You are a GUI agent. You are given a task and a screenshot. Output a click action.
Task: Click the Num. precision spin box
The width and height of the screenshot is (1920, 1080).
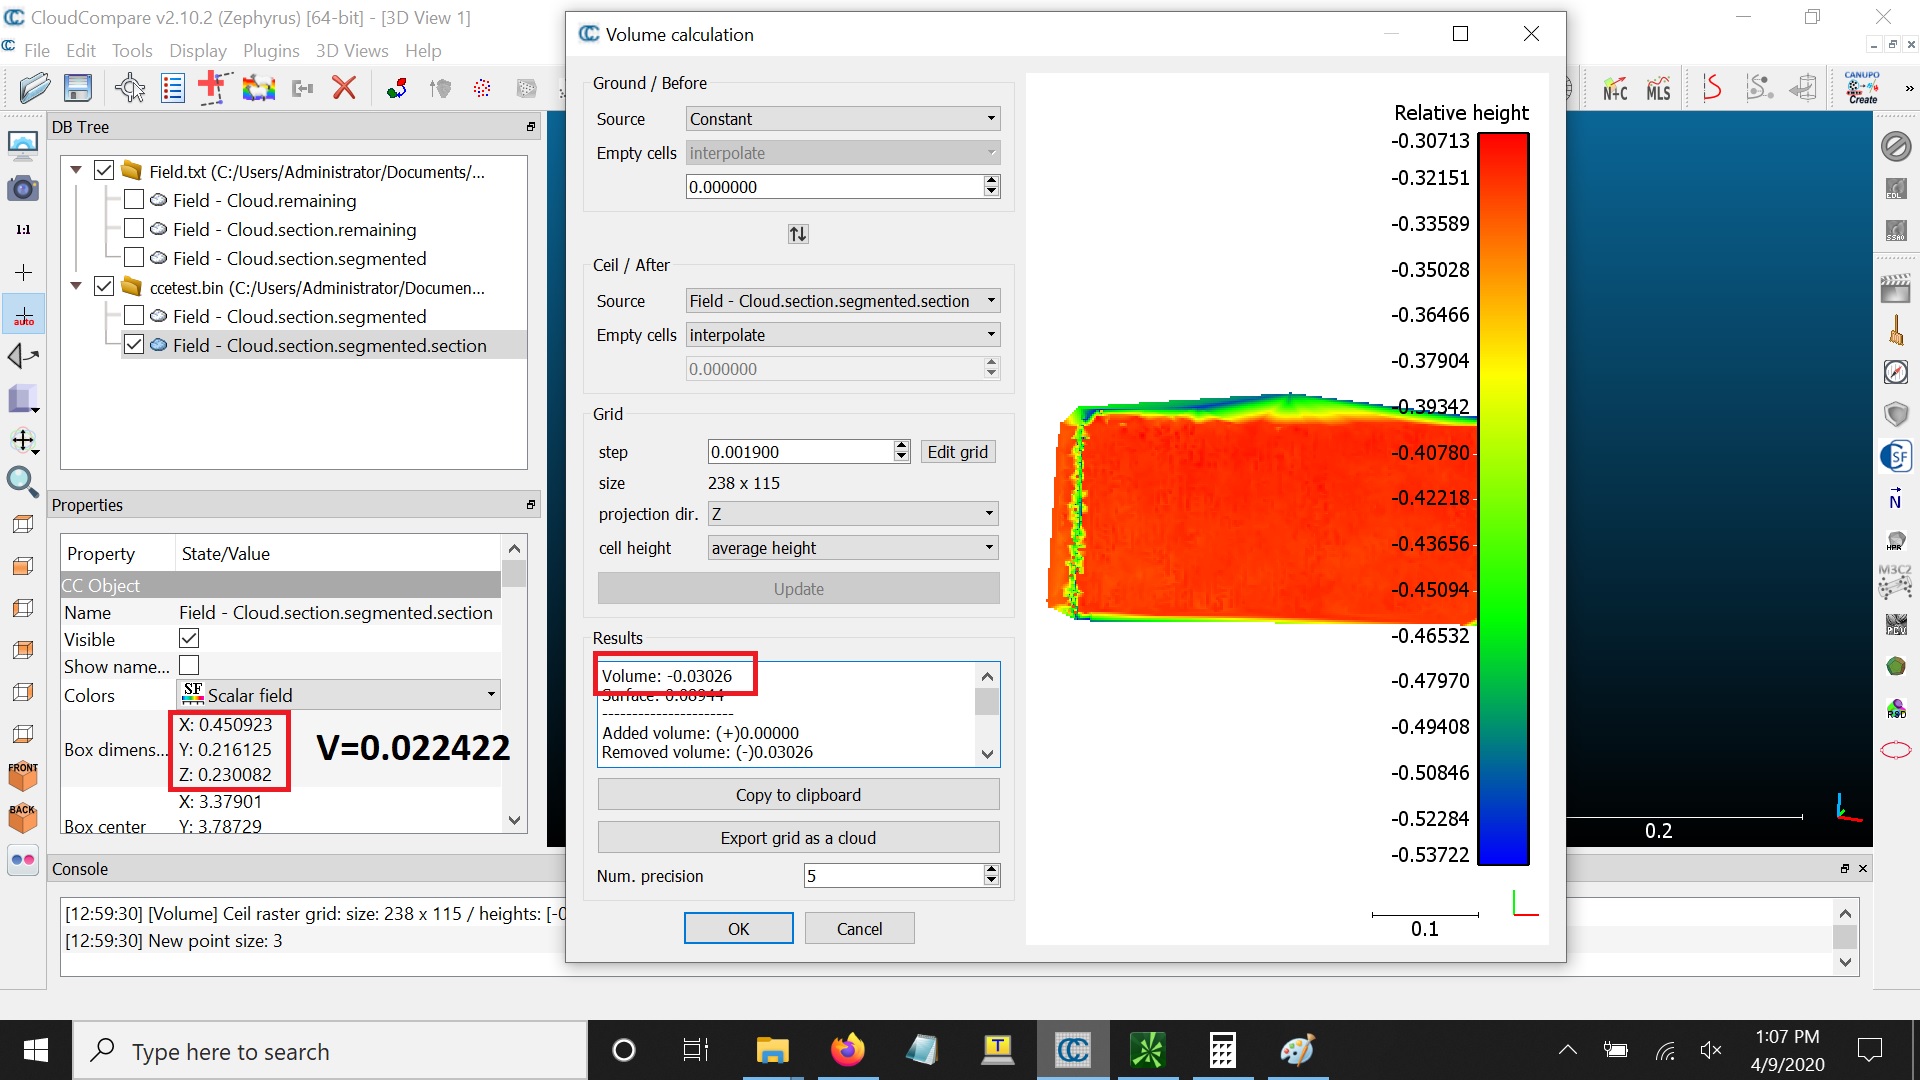click(x=901, y=876)
